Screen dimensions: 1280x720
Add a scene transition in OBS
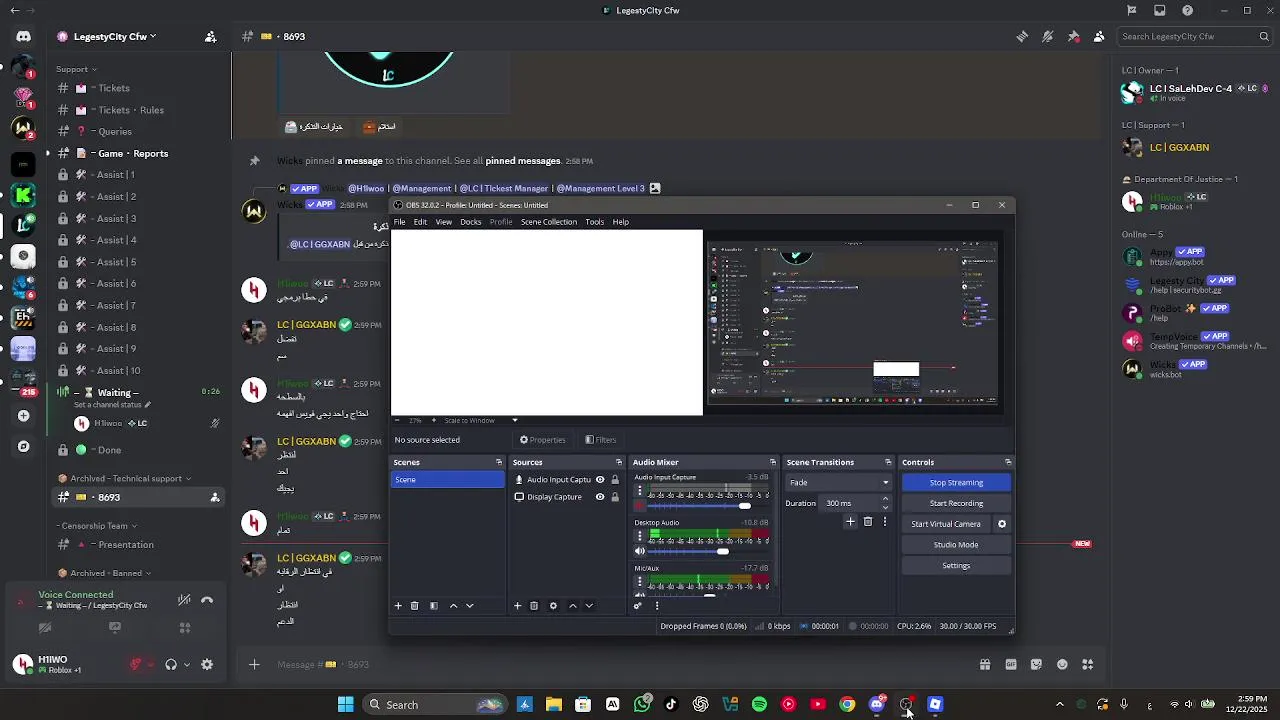(851, 521)
